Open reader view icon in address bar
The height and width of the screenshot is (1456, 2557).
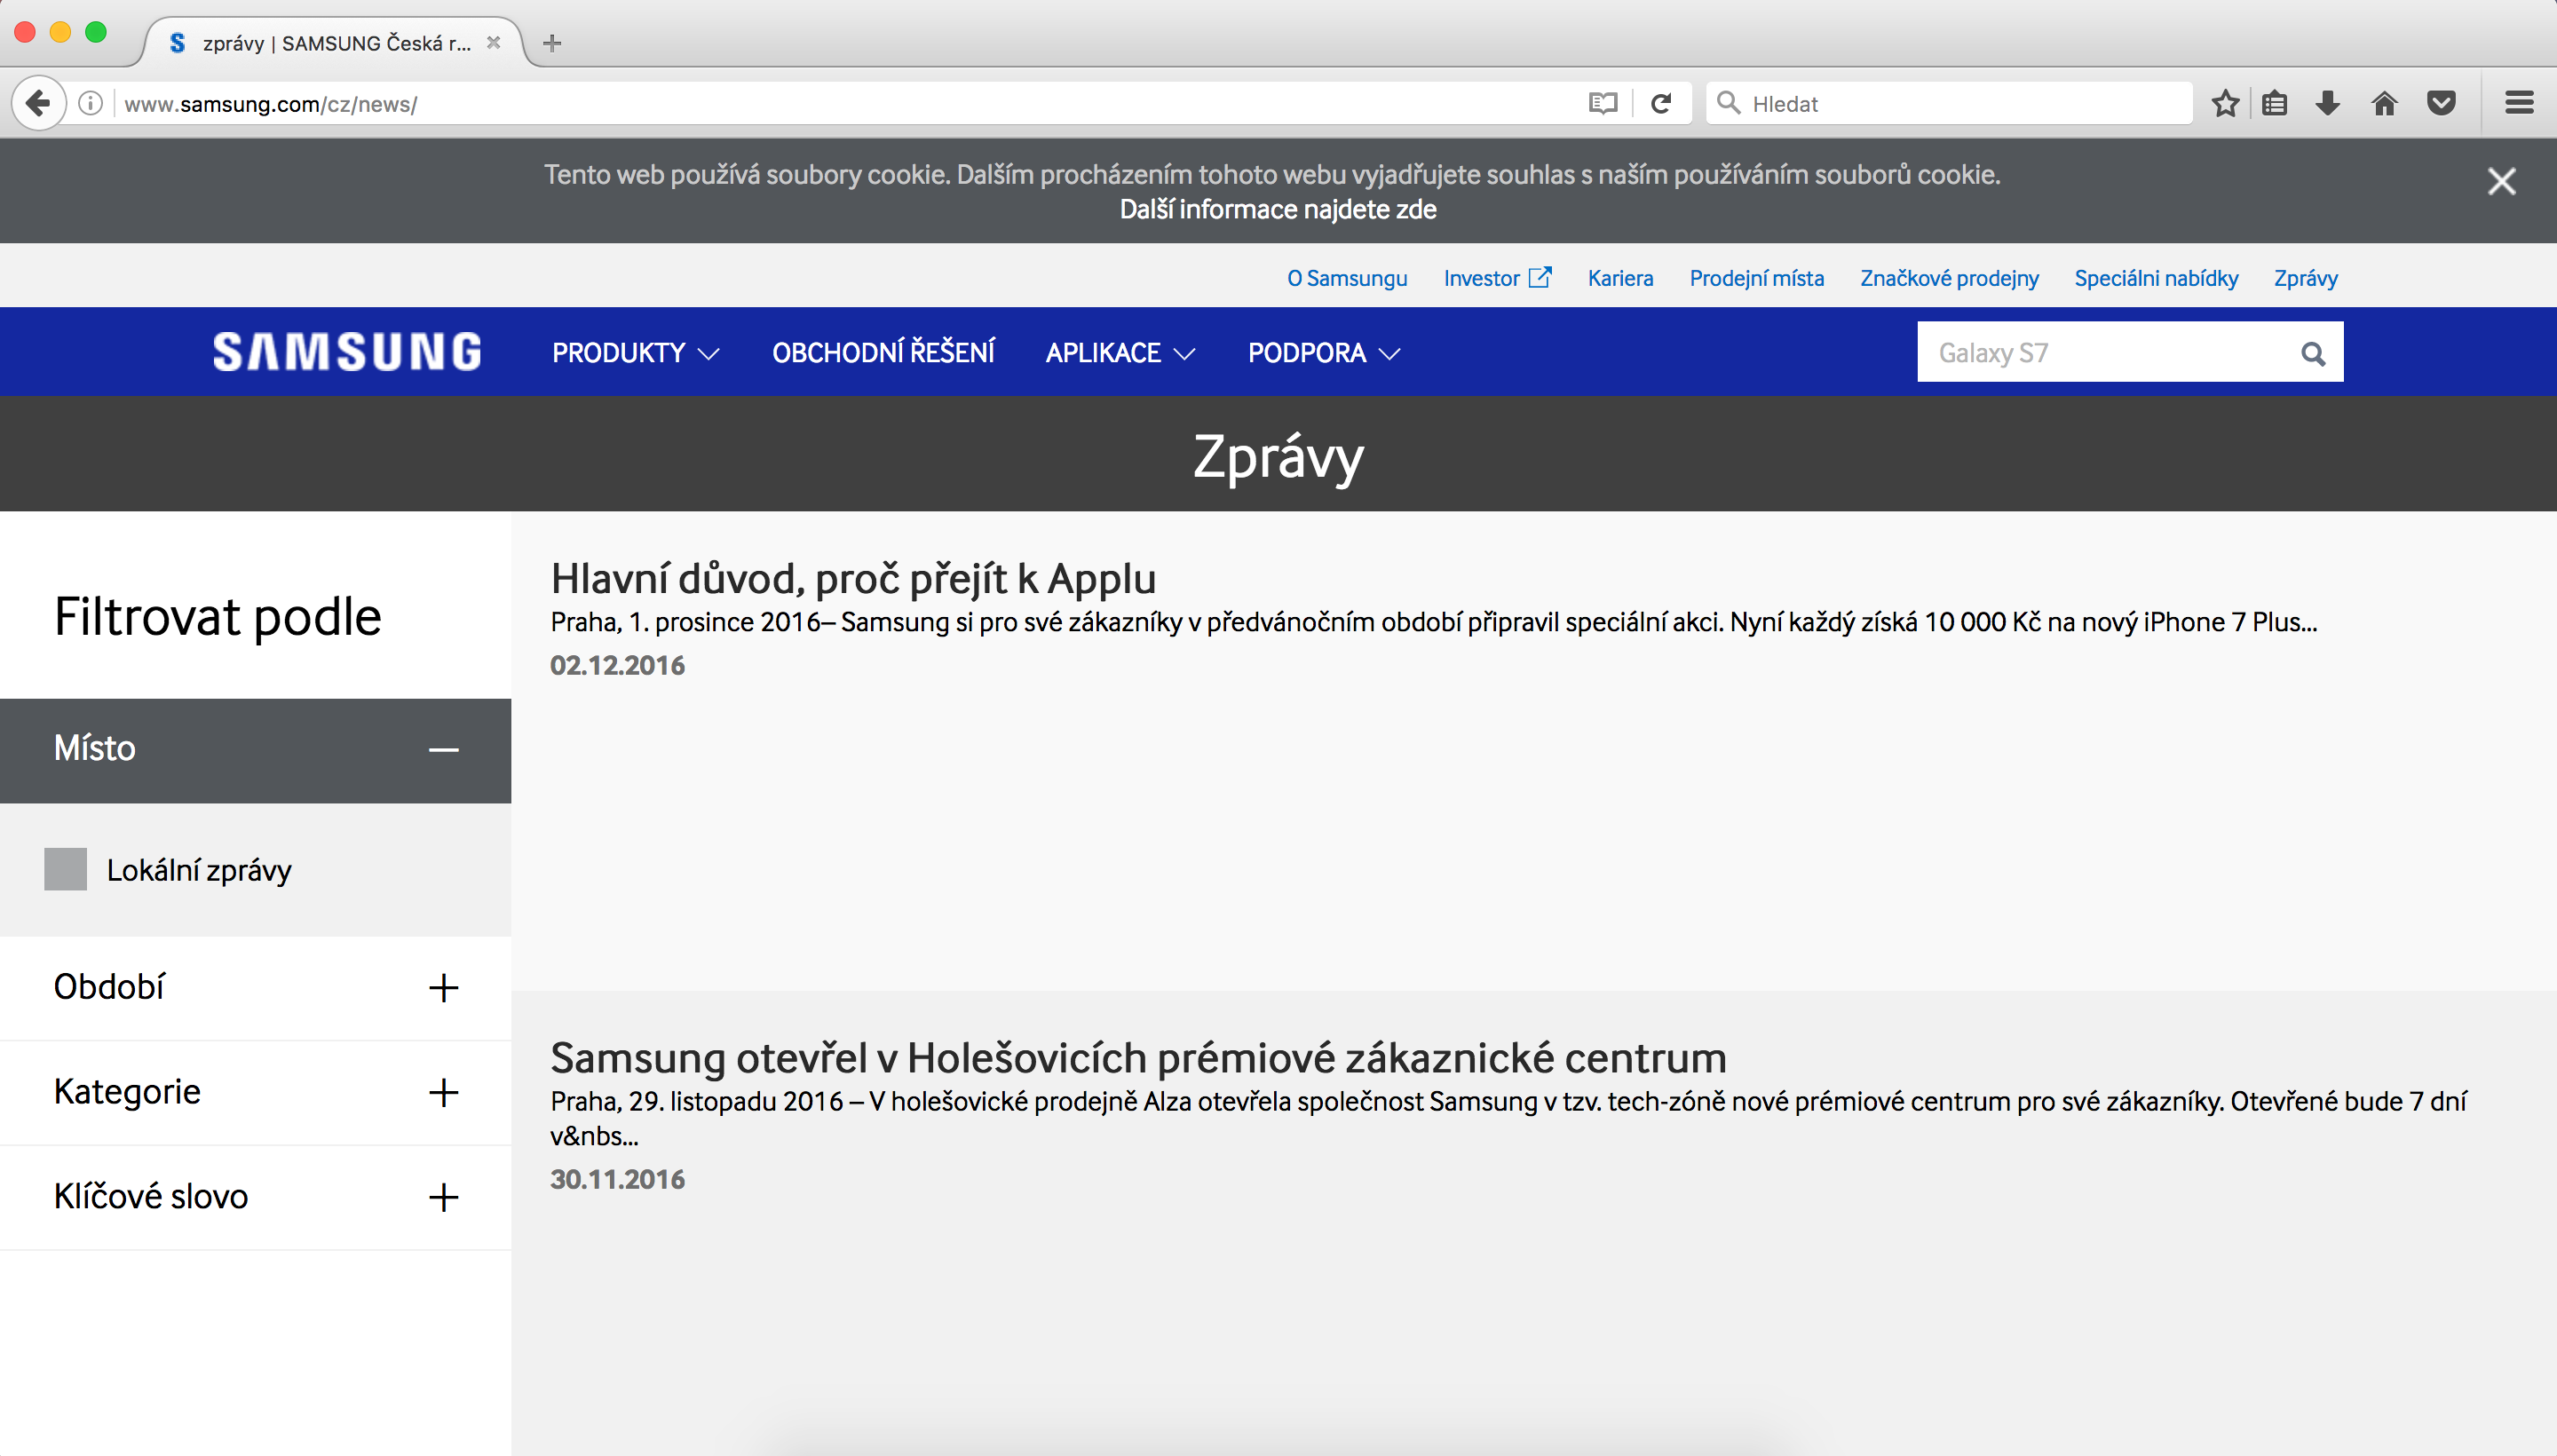pos(1603,103)
